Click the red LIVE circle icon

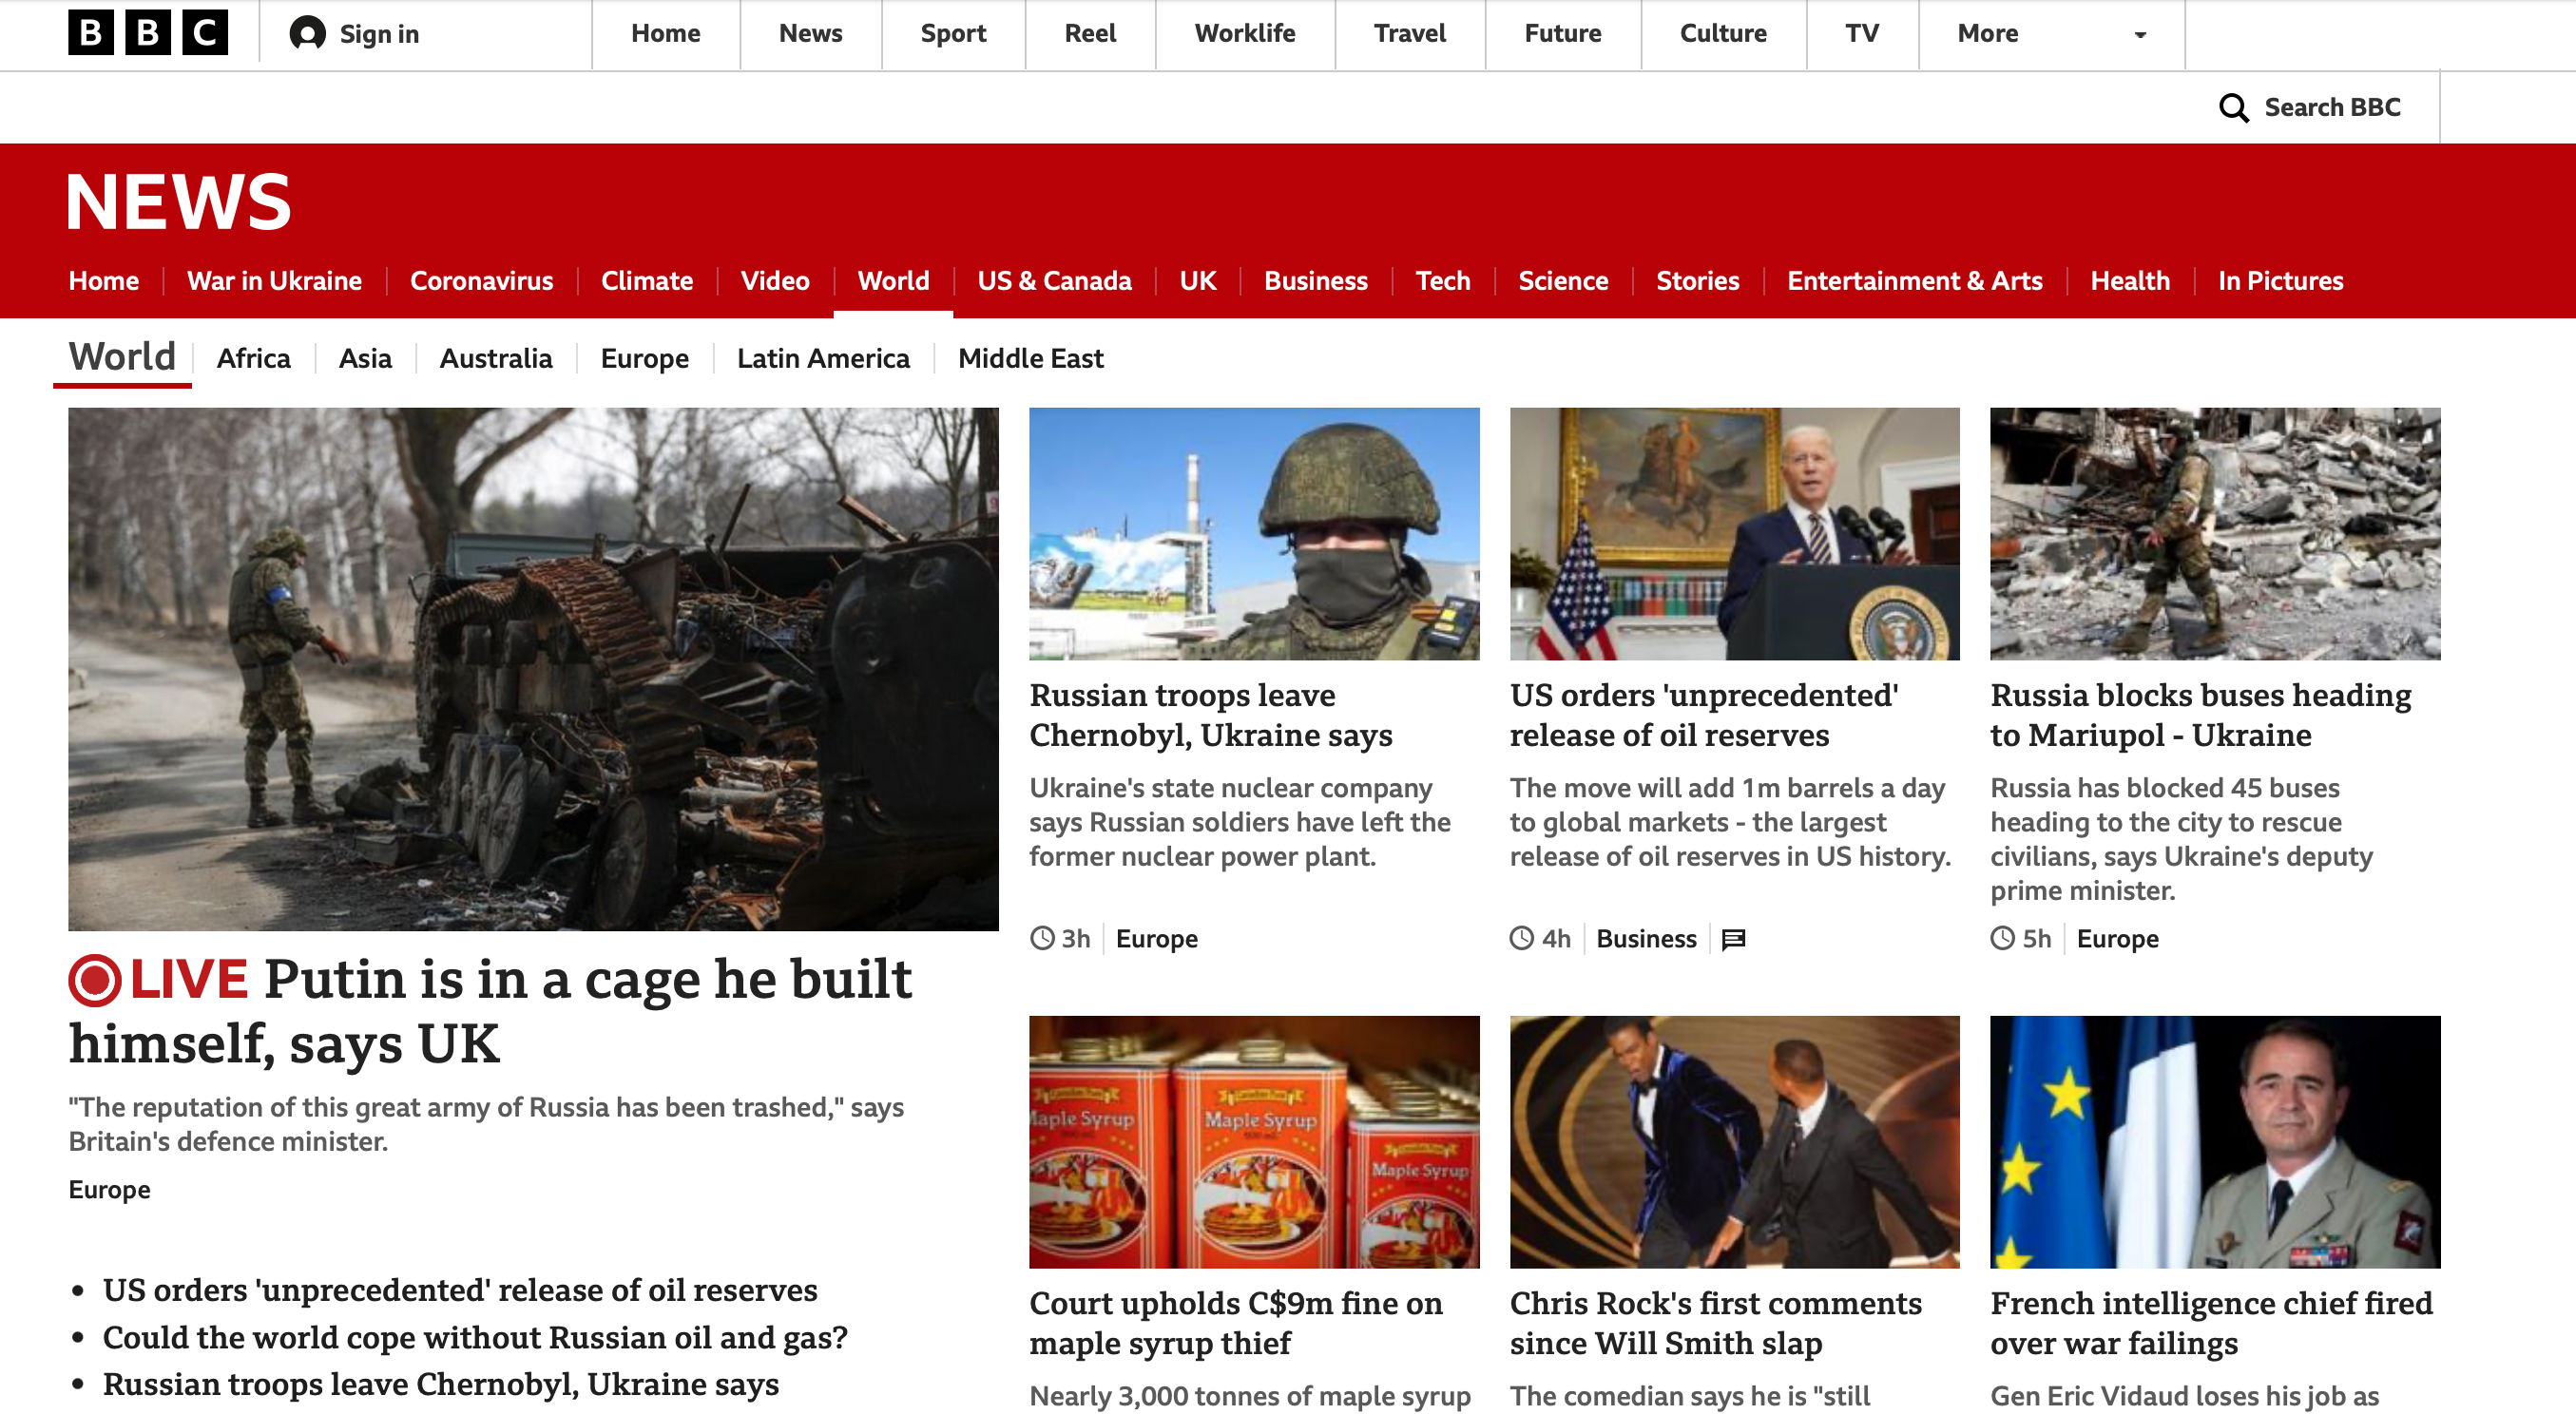coord(95,980)
